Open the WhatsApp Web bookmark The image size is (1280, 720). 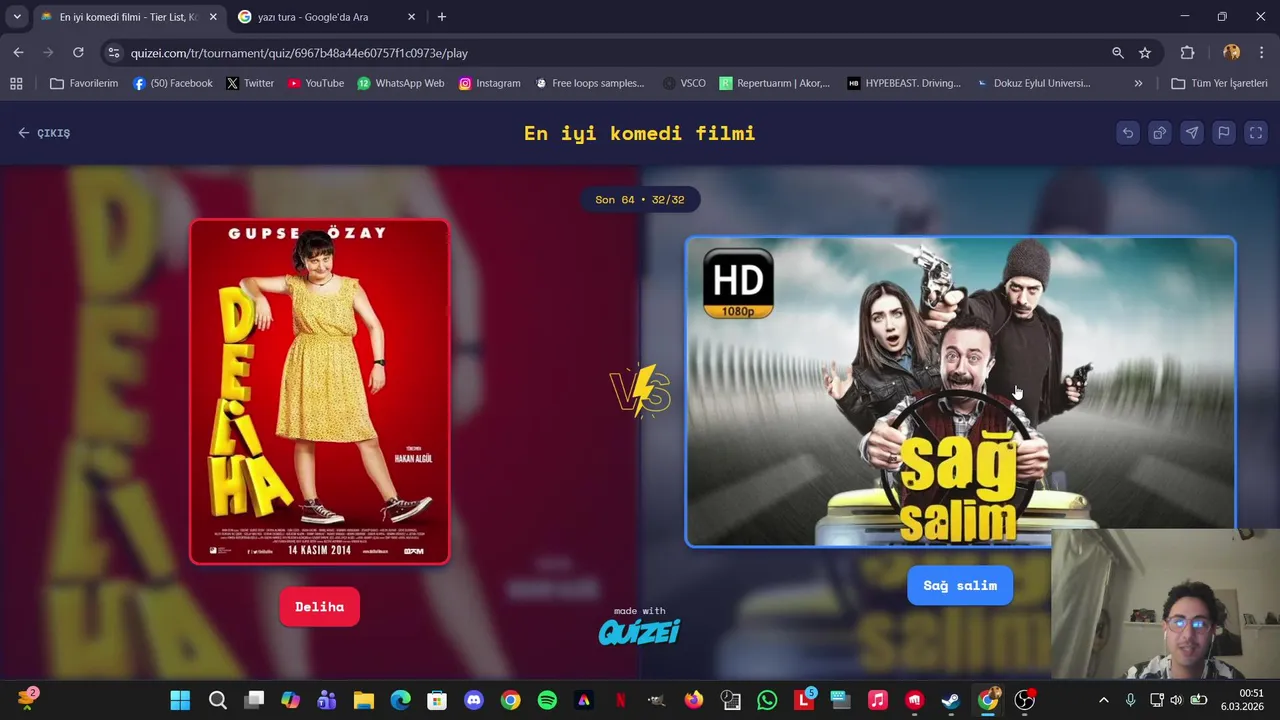401,83
